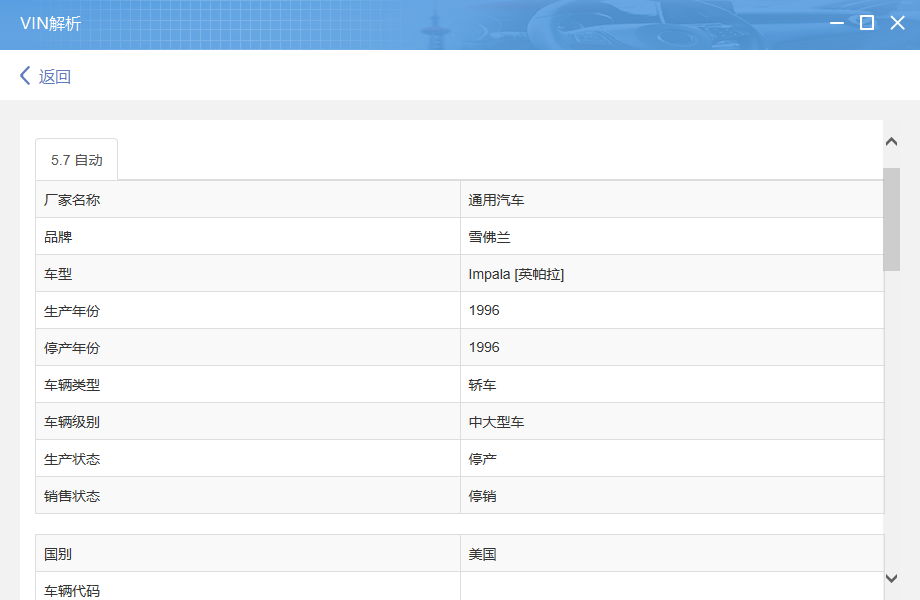Screen dimensions: 920x600
Task: Click the 车型 label cell
Action: (248, 273)
